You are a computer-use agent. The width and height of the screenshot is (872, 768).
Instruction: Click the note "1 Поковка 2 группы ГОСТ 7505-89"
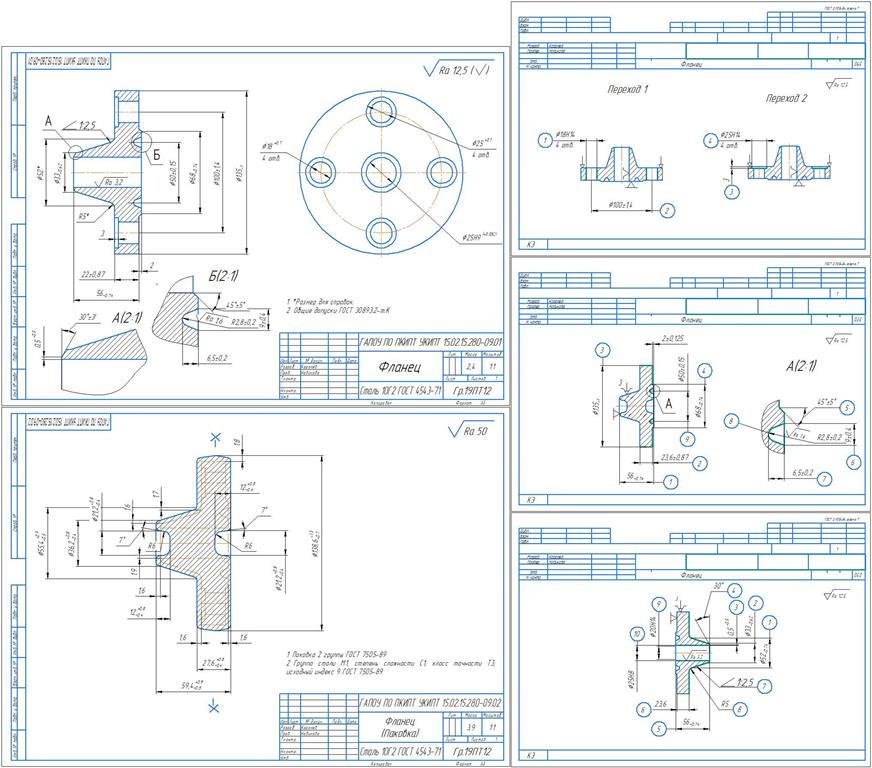pyautogui.click(x=336, y=655)
